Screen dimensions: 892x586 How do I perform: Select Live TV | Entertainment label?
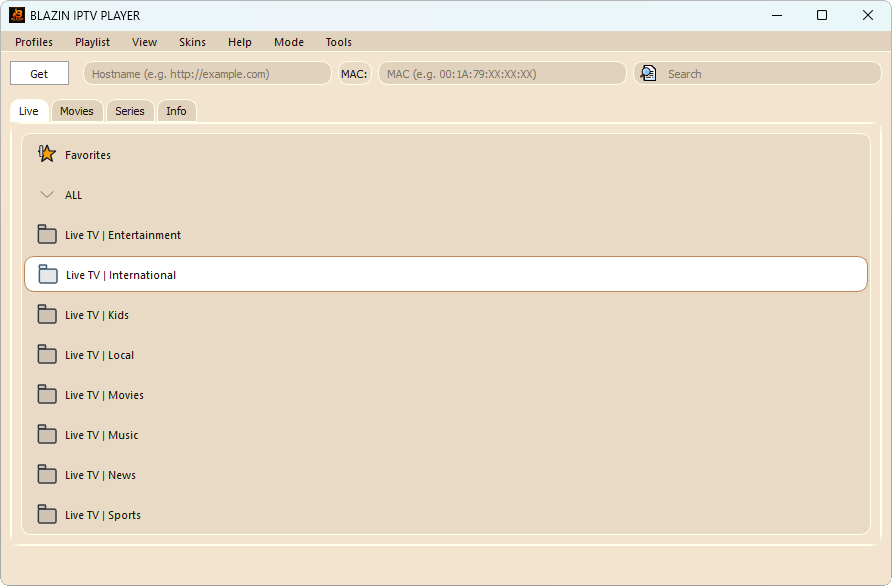[123, 235]
